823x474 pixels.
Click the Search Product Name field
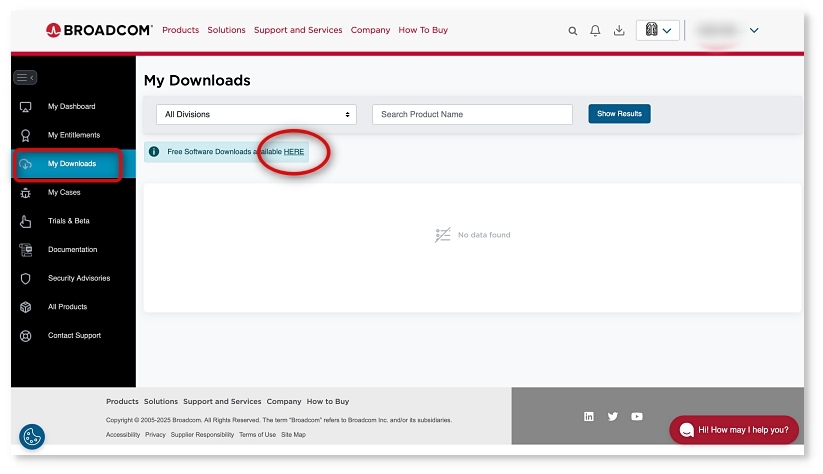[x=472, y=114]
